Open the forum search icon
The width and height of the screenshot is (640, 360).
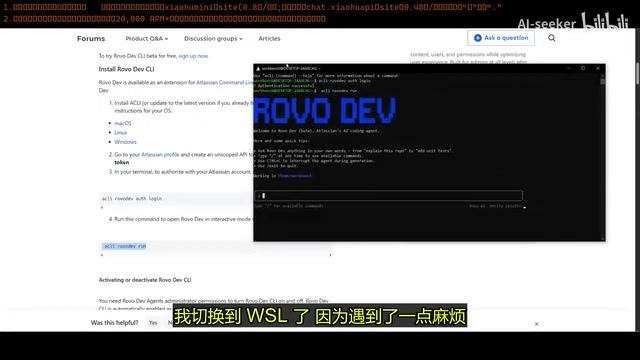click(x=551, y=38)
